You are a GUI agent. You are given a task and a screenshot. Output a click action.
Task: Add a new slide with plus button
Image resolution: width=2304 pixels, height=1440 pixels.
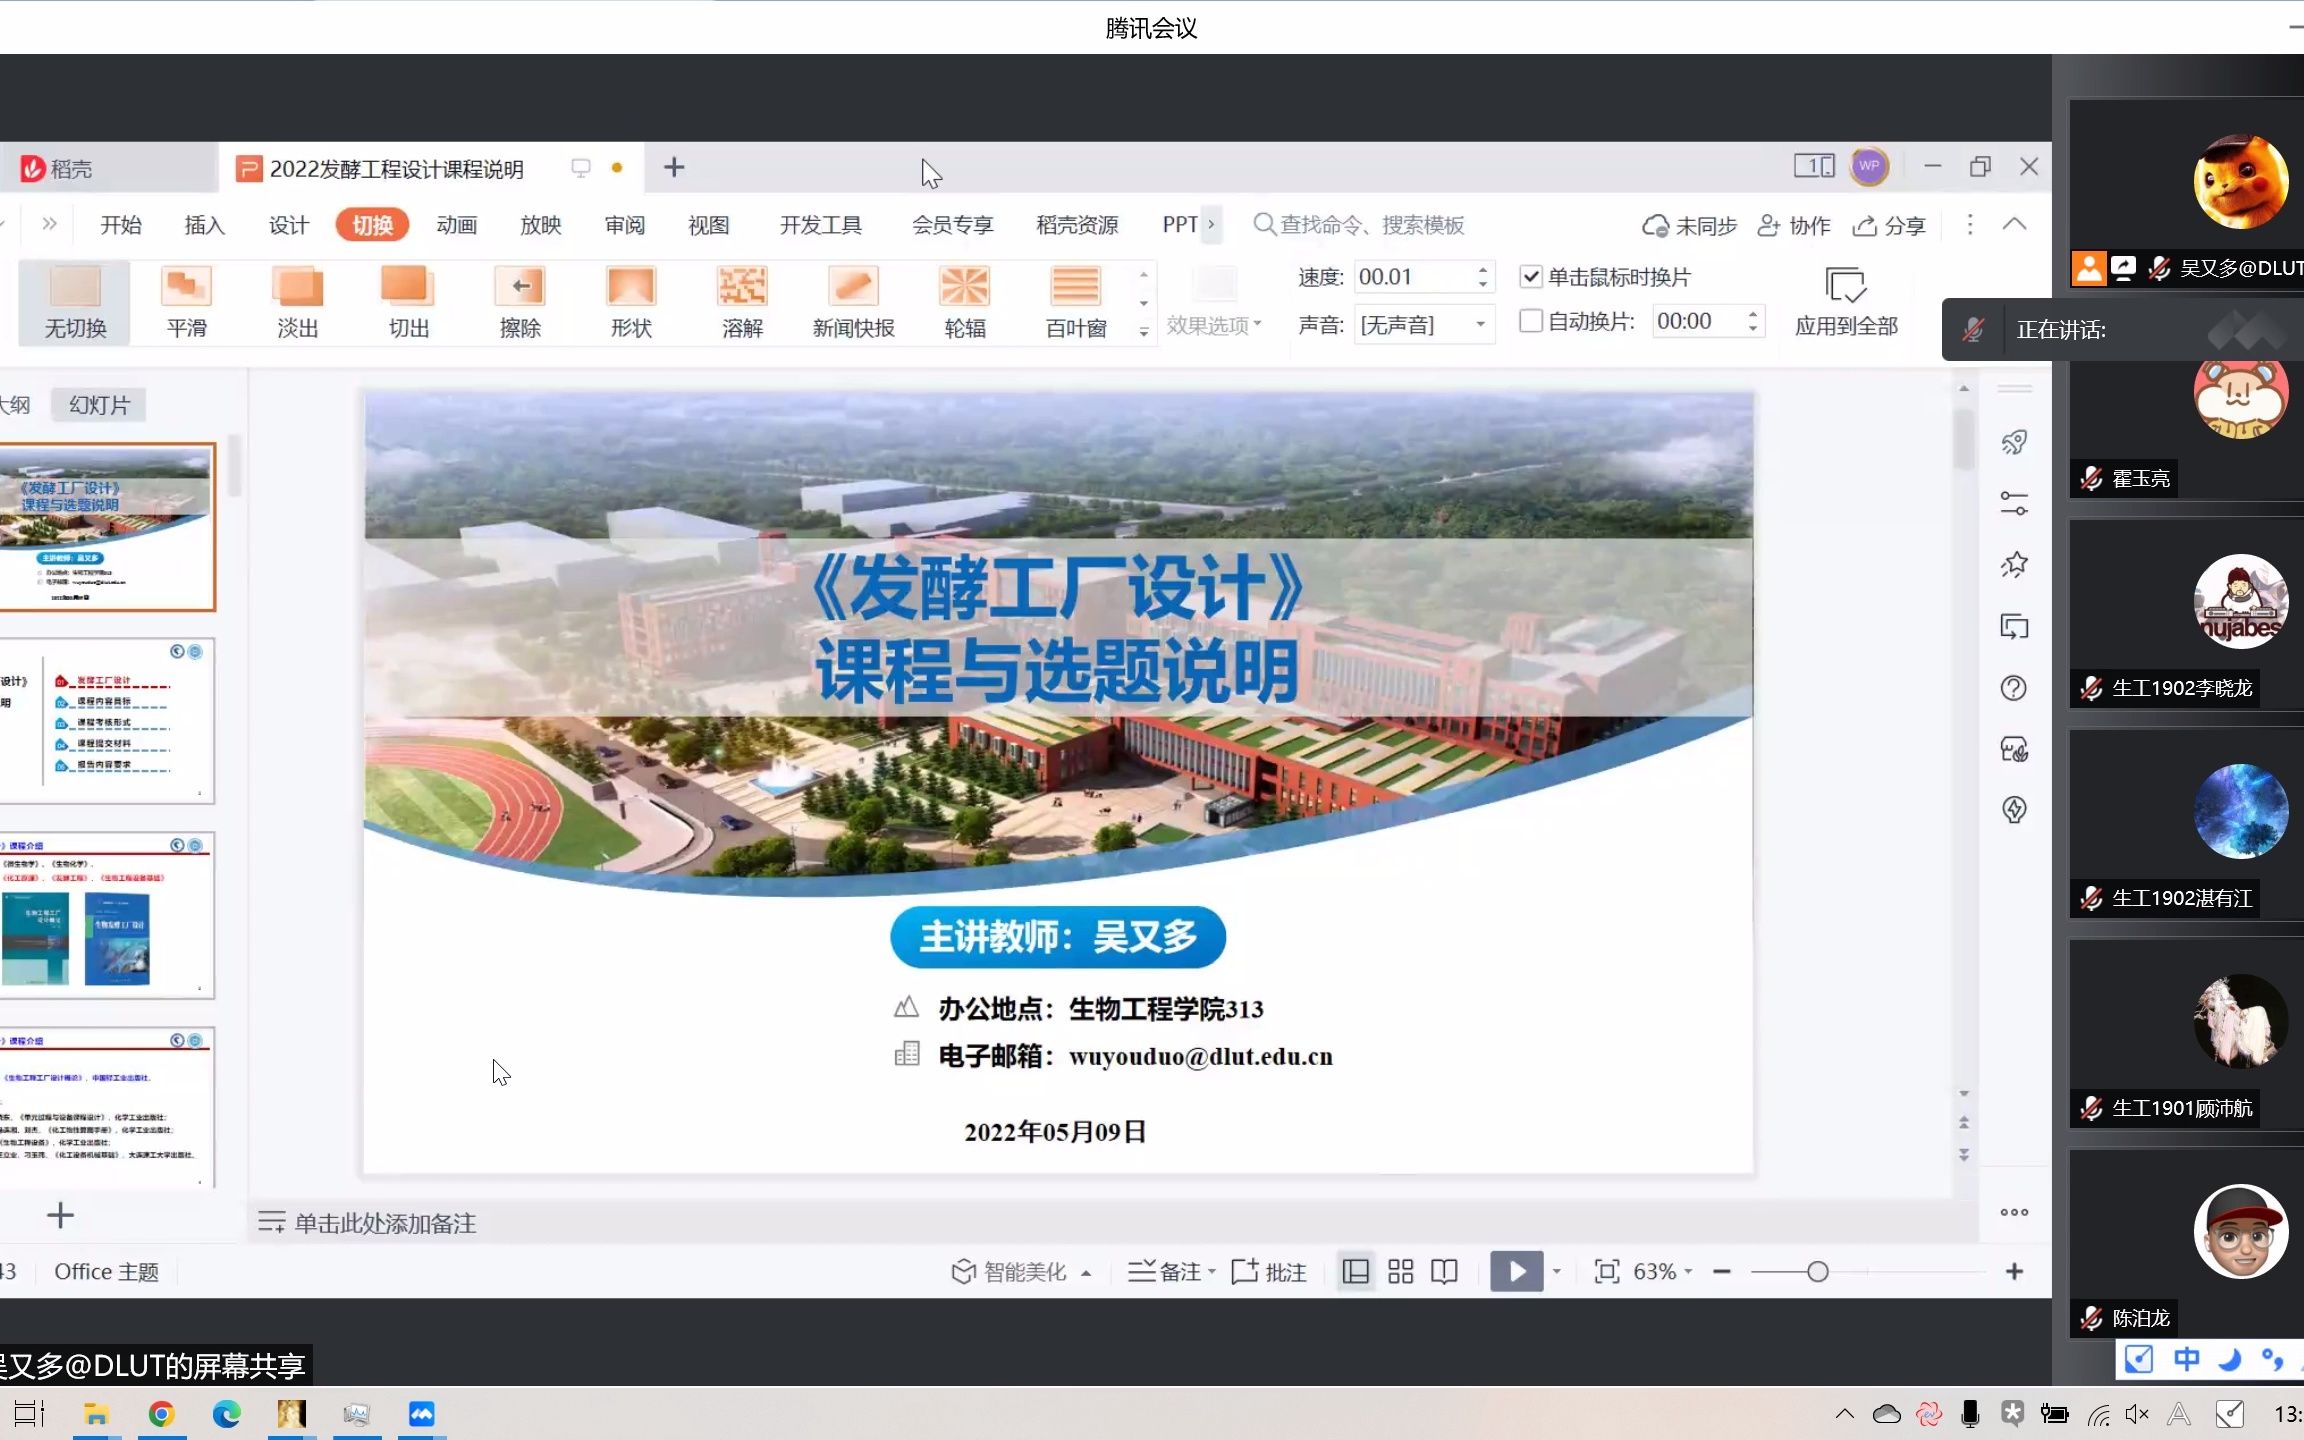tap(60, 1215)
